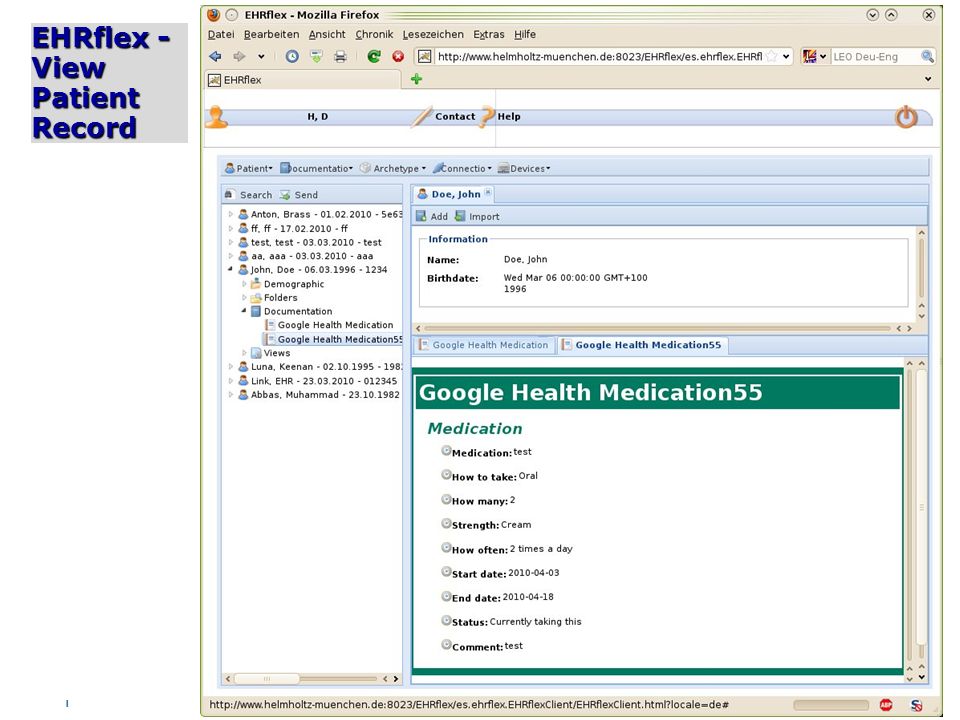Click the Add document icon
Screen dimensions: 960x720
(421, 216)
